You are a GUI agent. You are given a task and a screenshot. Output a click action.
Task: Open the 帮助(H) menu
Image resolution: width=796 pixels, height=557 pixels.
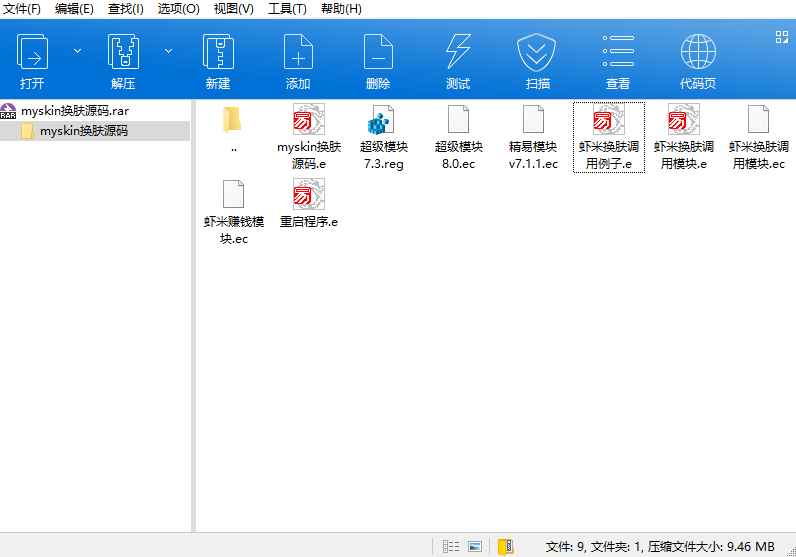[x=341, y=9]
